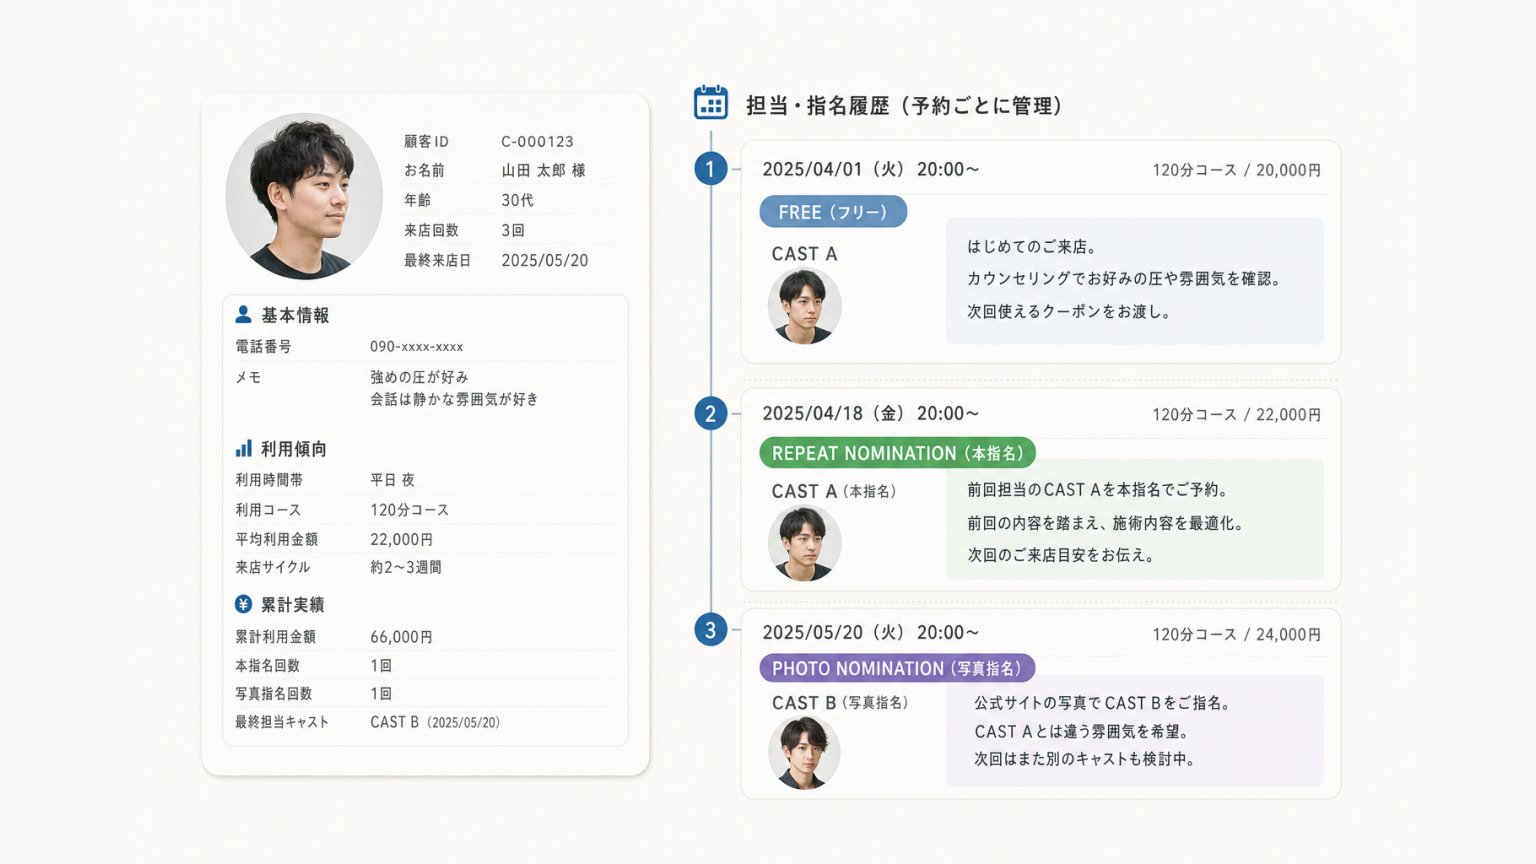
Task: Click the date 2025/05/20 (火) 20:00〜
Action: (x=871, y=632)
